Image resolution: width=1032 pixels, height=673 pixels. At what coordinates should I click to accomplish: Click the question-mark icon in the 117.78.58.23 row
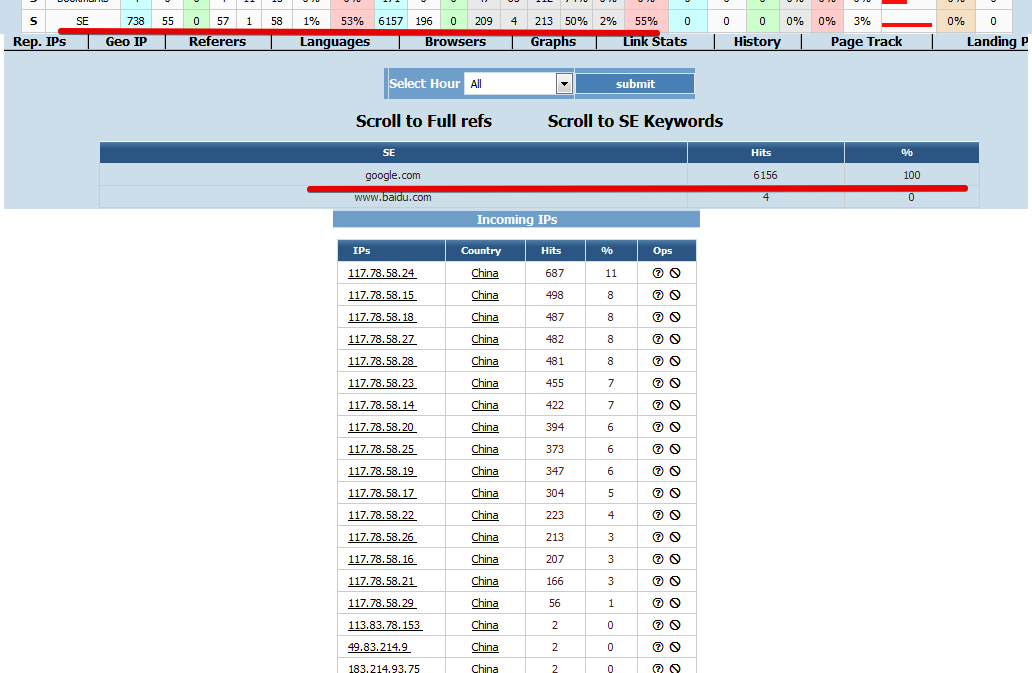[x=658, y=384]
